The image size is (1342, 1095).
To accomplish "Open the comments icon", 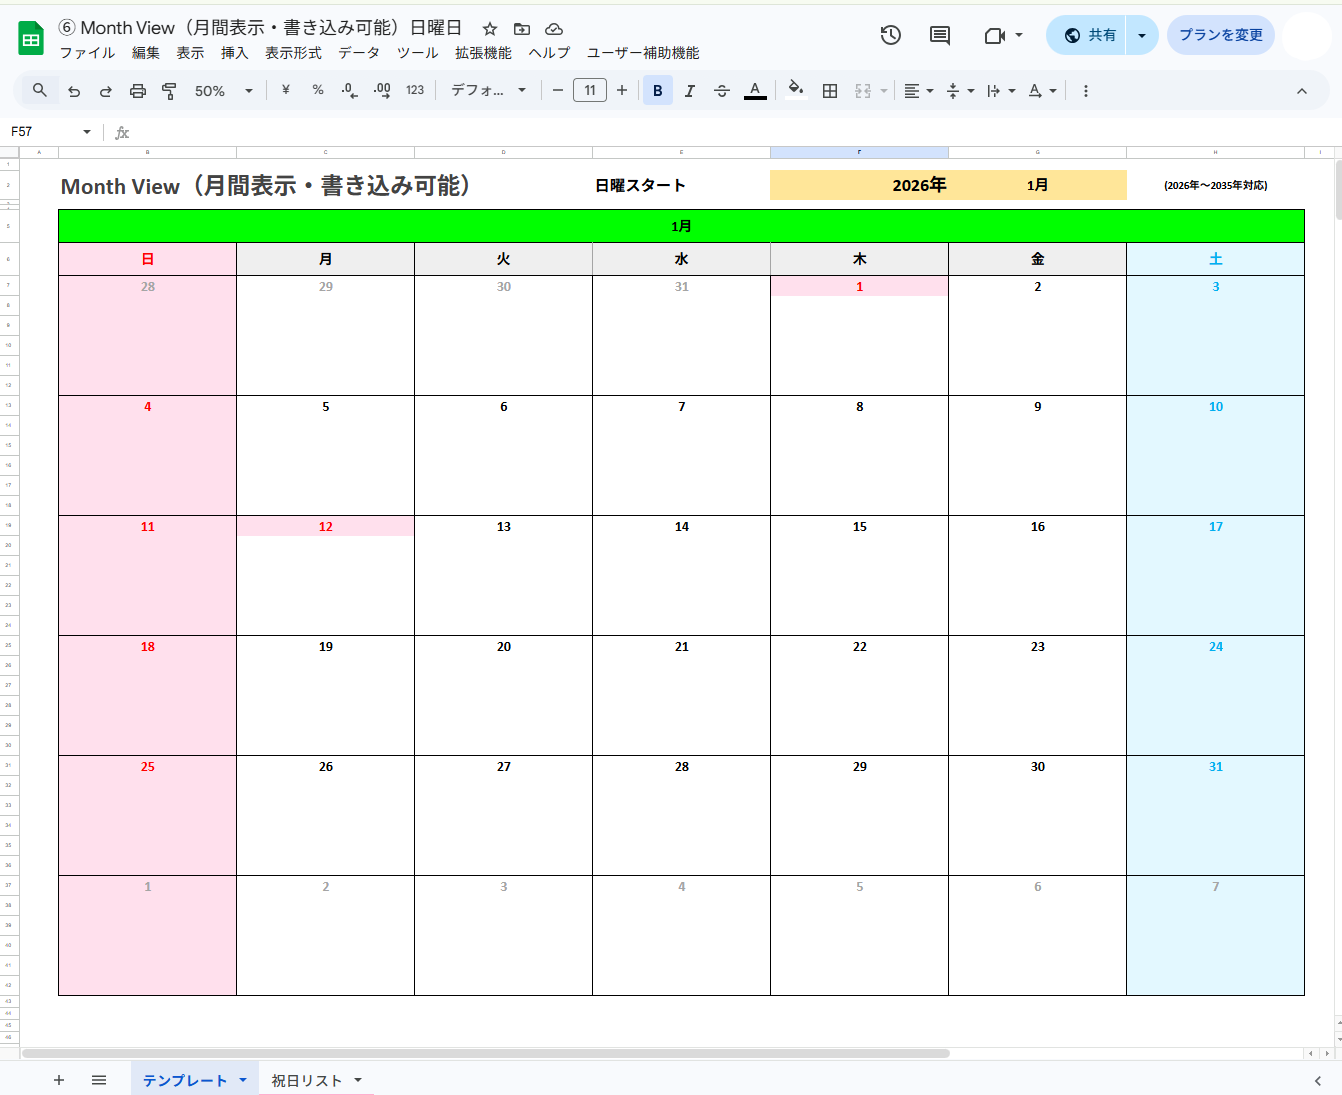I will tap(938, 35).
